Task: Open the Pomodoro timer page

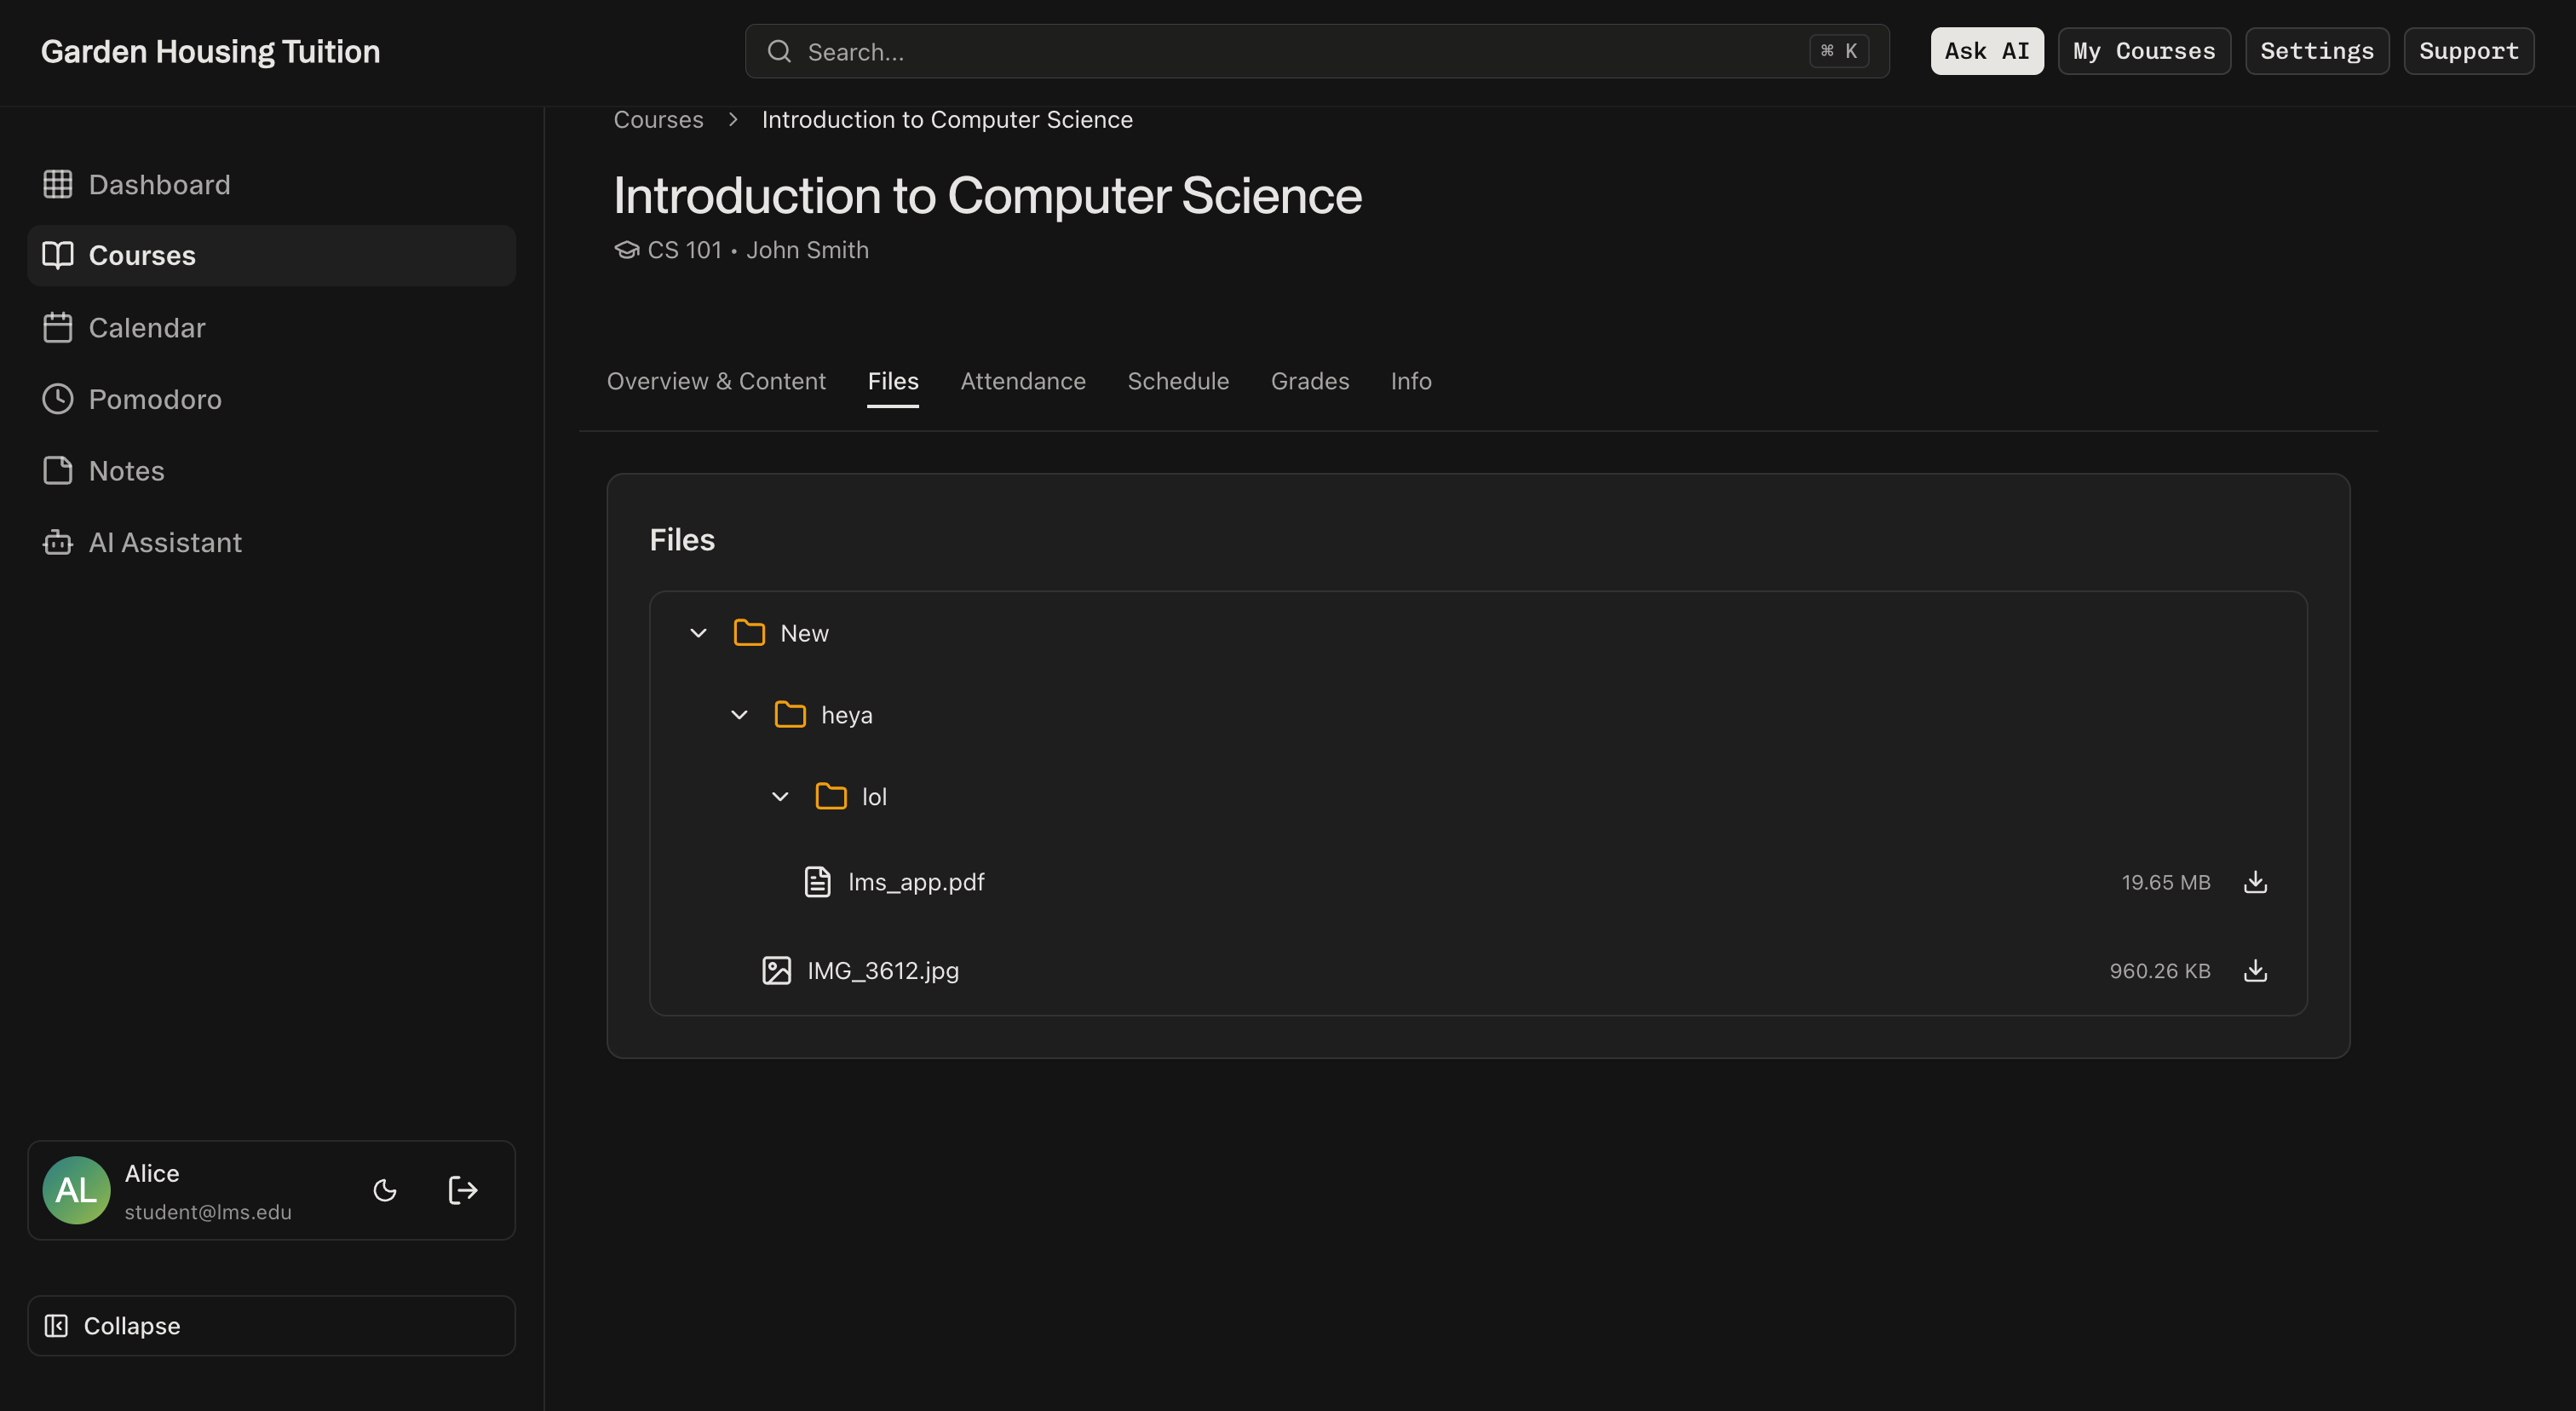Action: (155, 399)
